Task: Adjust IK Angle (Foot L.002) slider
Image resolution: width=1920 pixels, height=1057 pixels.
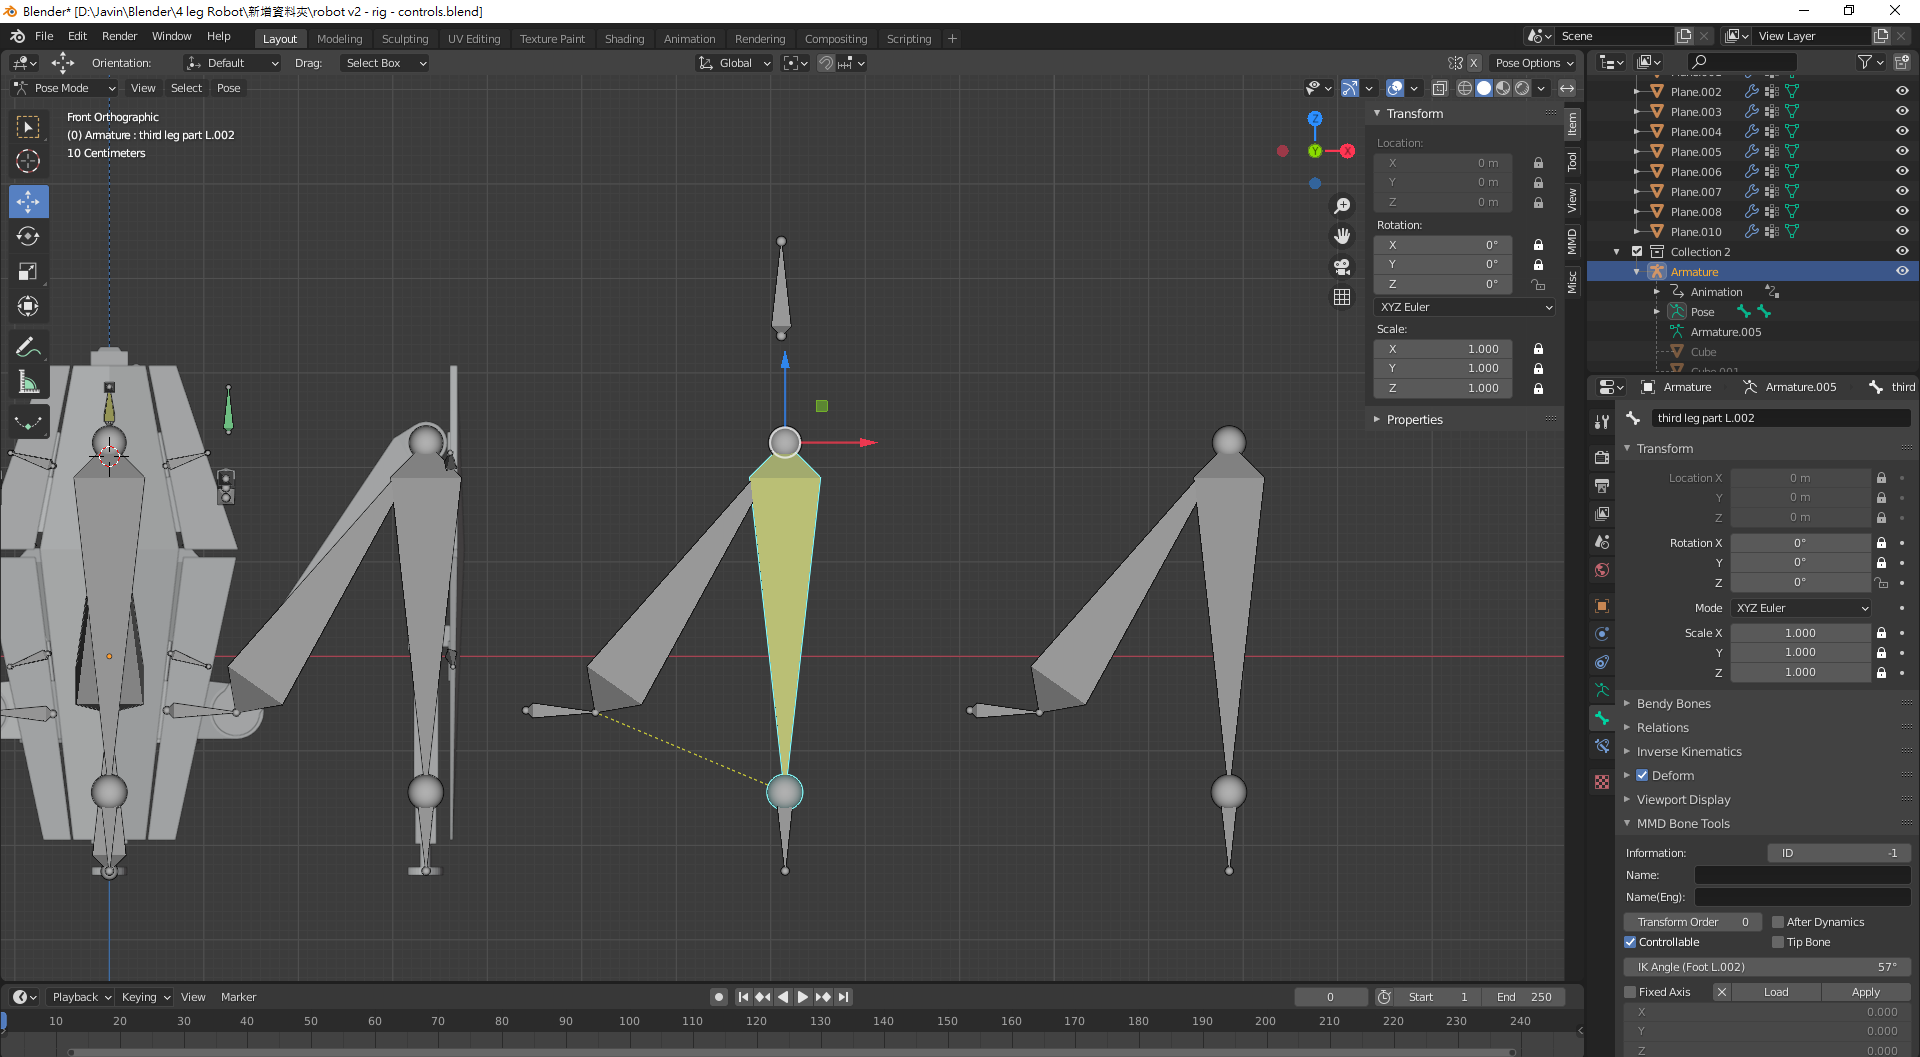Action: point(1766,967)
